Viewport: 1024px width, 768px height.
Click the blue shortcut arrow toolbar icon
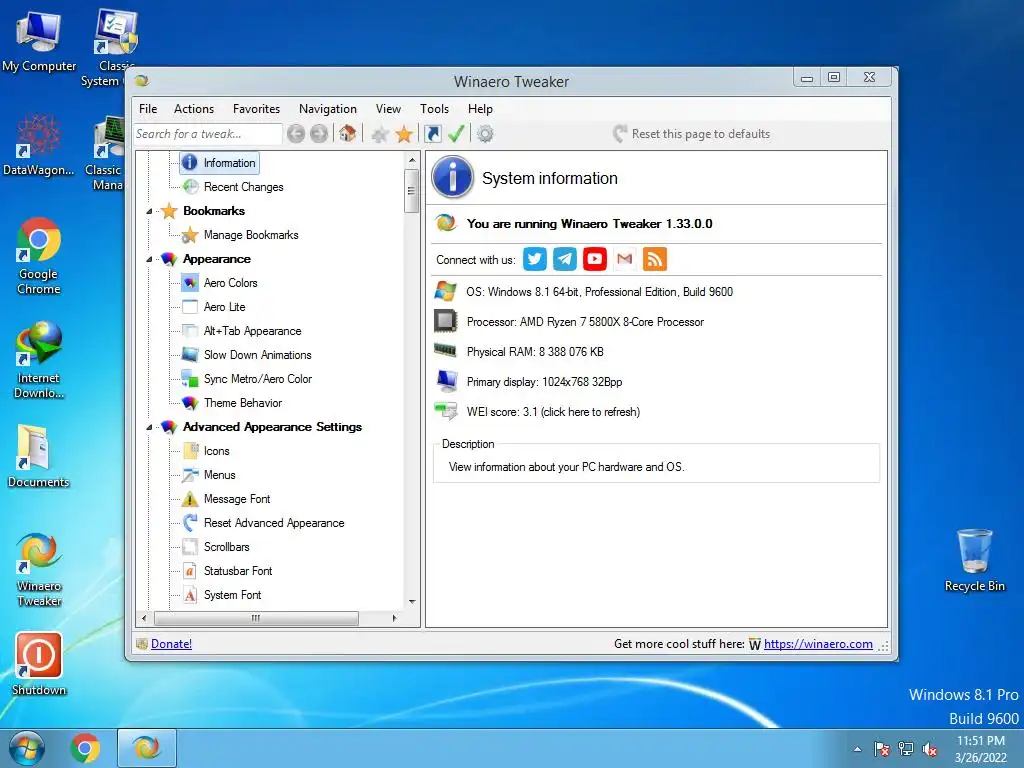(432, 134)
